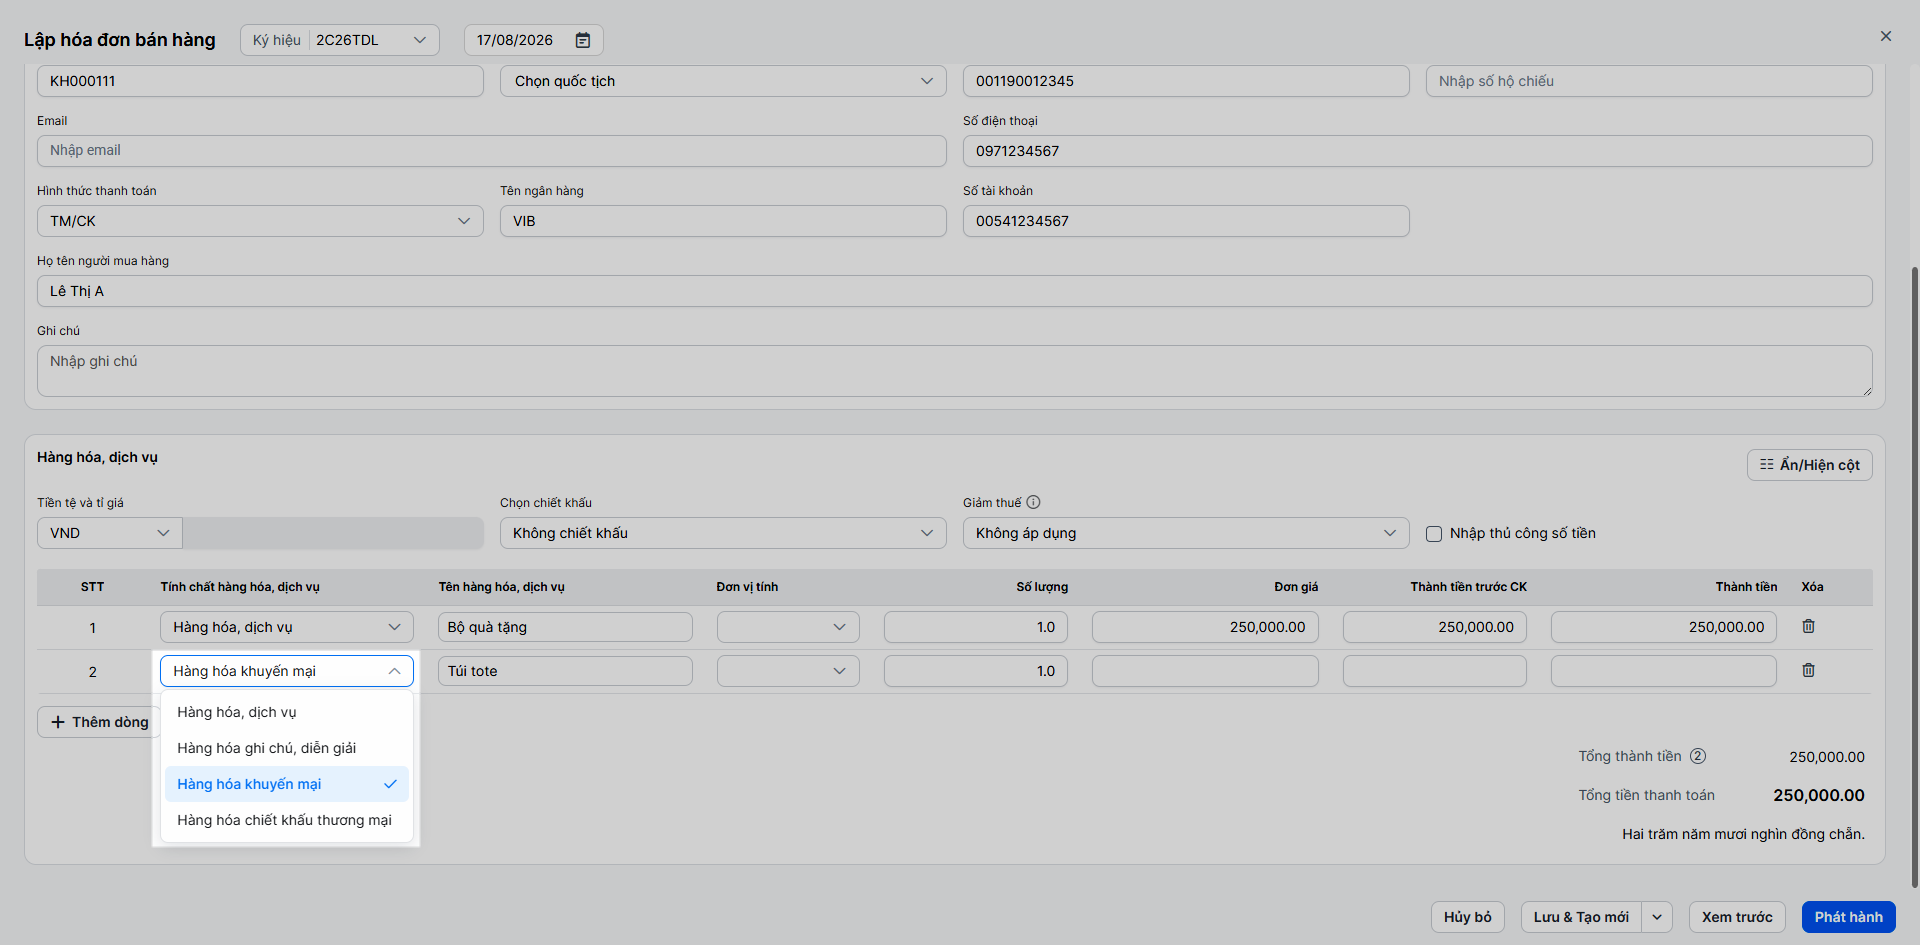Viewport: 1920px width, 945px height.
Task: Click the Họ tên người mua hàng field
Action: pos(955,291)
